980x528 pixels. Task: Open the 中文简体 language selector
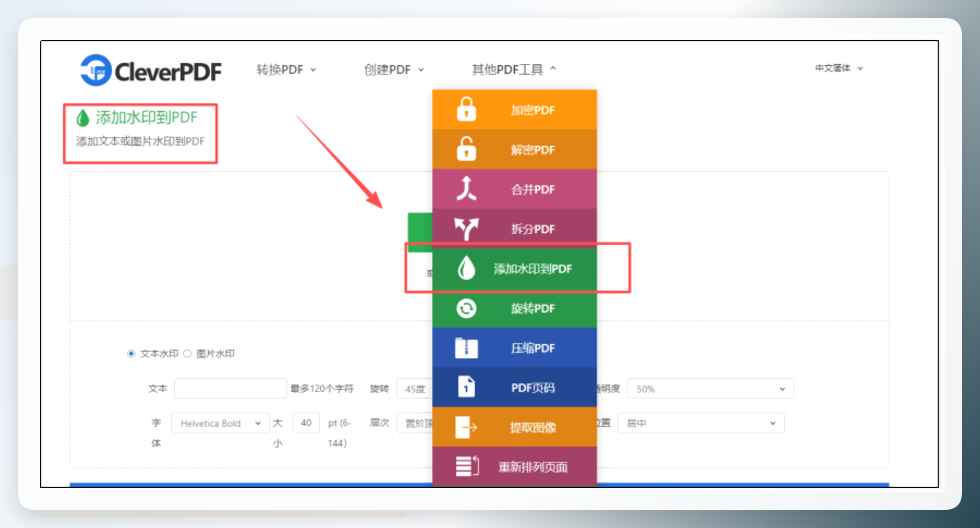tap(839, 68)
